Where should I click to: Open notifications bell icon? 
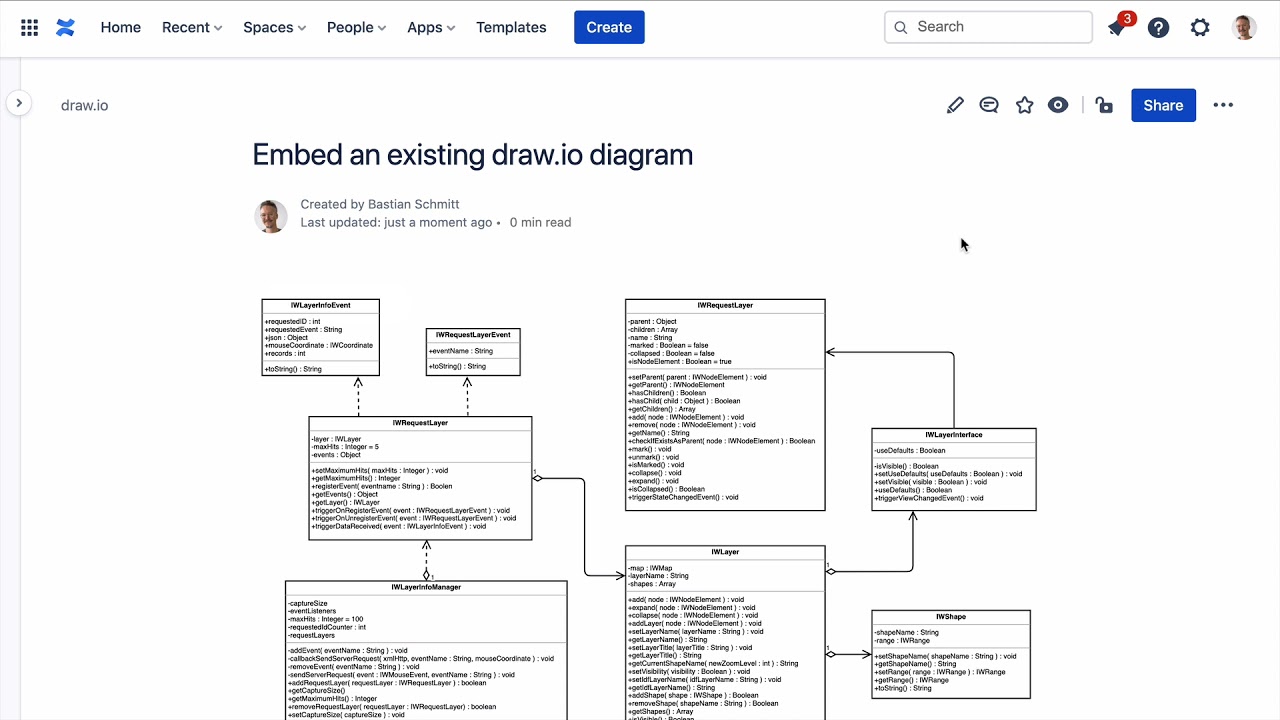tap(1117, 28)
